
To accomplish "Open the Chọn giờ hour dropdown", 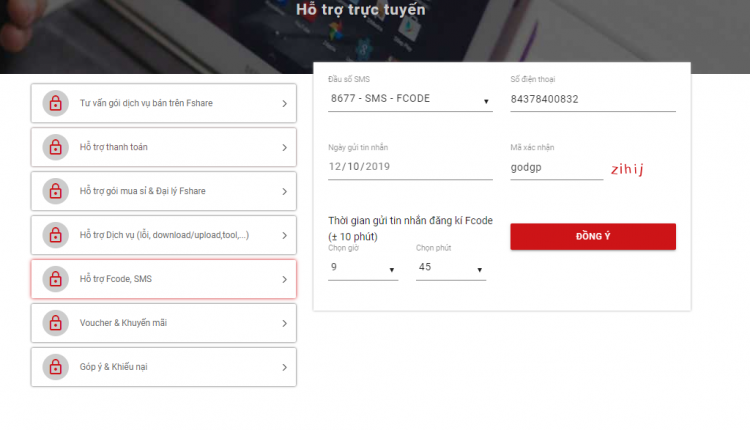I will pyautogui.click(x=363, y=267).
